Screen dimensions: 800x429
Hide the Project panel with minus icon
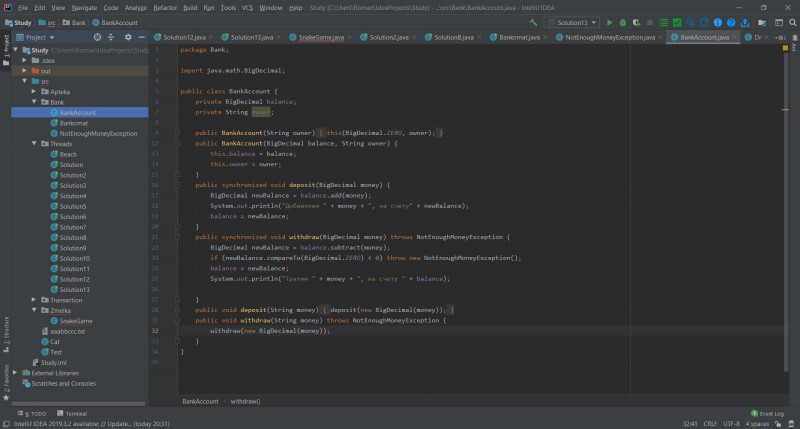(x=141, y=37)
